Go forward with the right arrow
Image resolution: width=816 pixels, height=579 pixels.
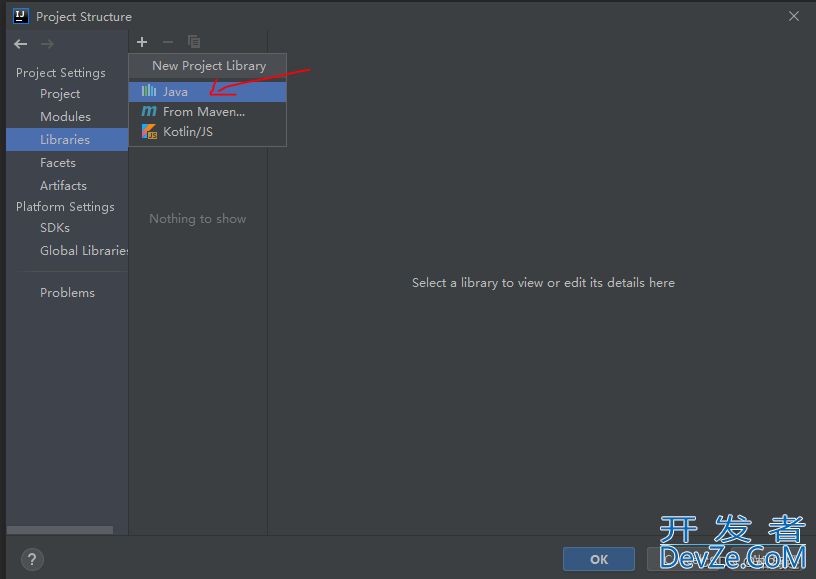coord(47,44)
